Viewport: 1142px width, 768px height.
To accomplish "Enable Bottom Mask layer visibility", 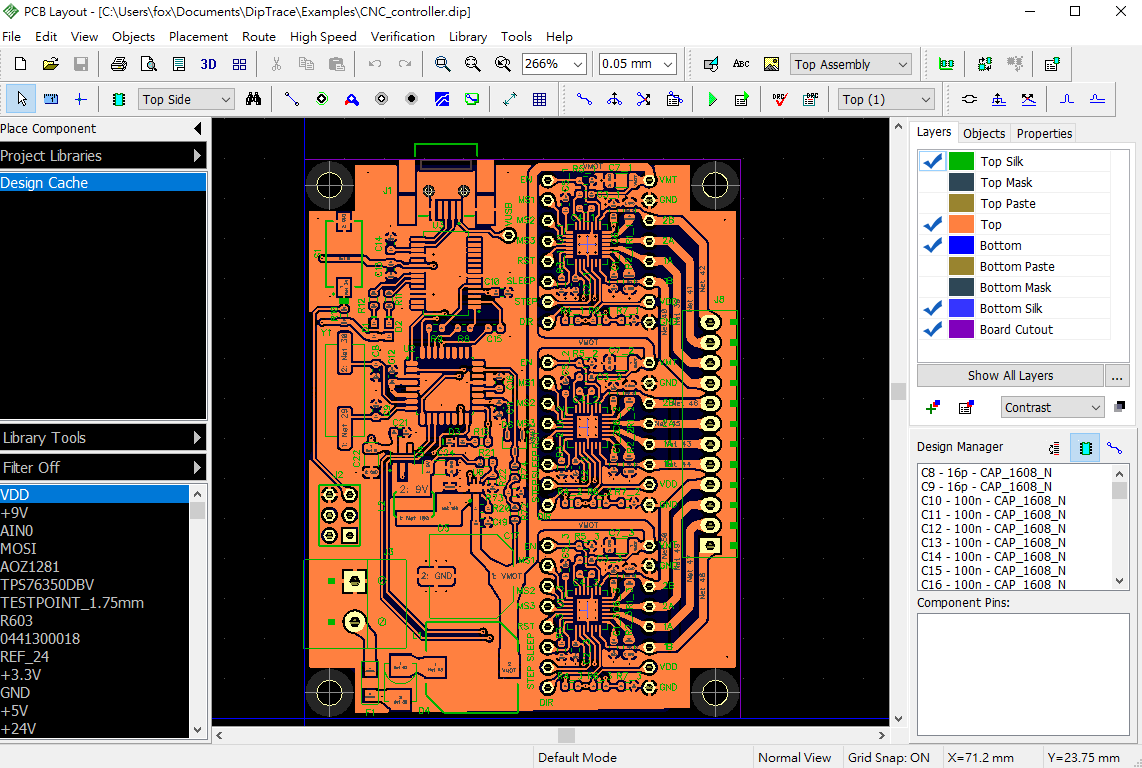I will click(933, 287).
